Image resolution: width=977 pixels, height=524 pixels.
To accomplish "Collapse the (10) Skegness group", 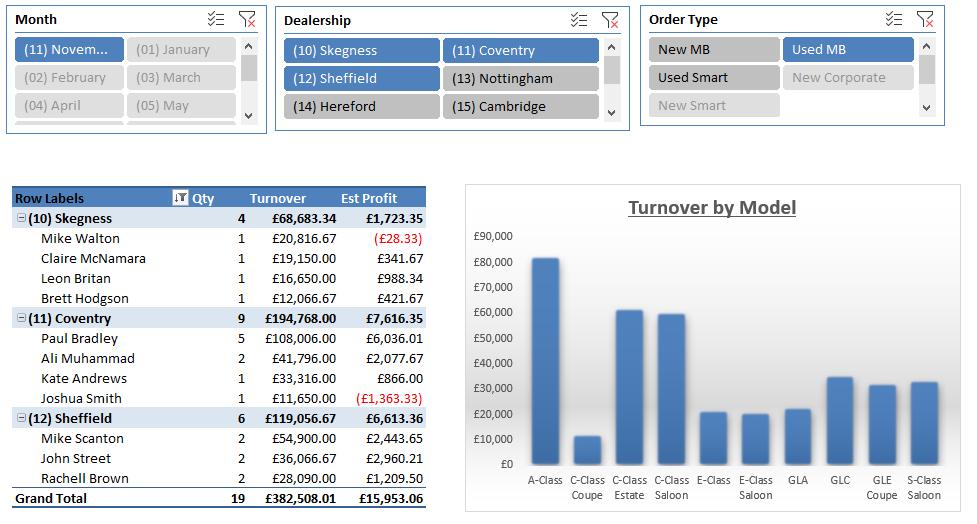I will [x=21, y=218].
